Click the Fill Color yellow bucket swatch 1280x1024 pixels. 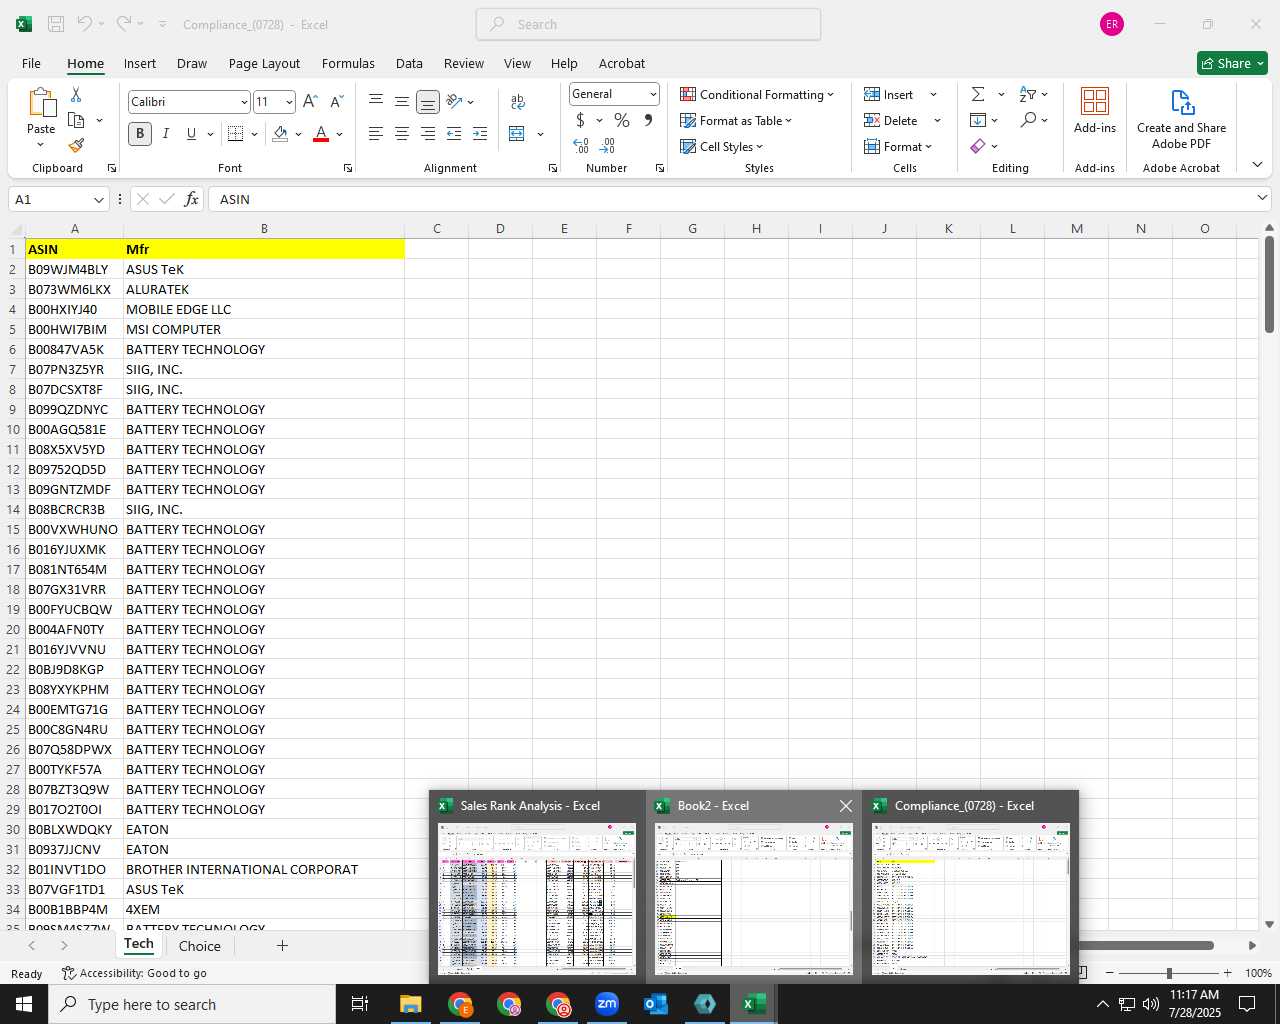pos(280,133)
